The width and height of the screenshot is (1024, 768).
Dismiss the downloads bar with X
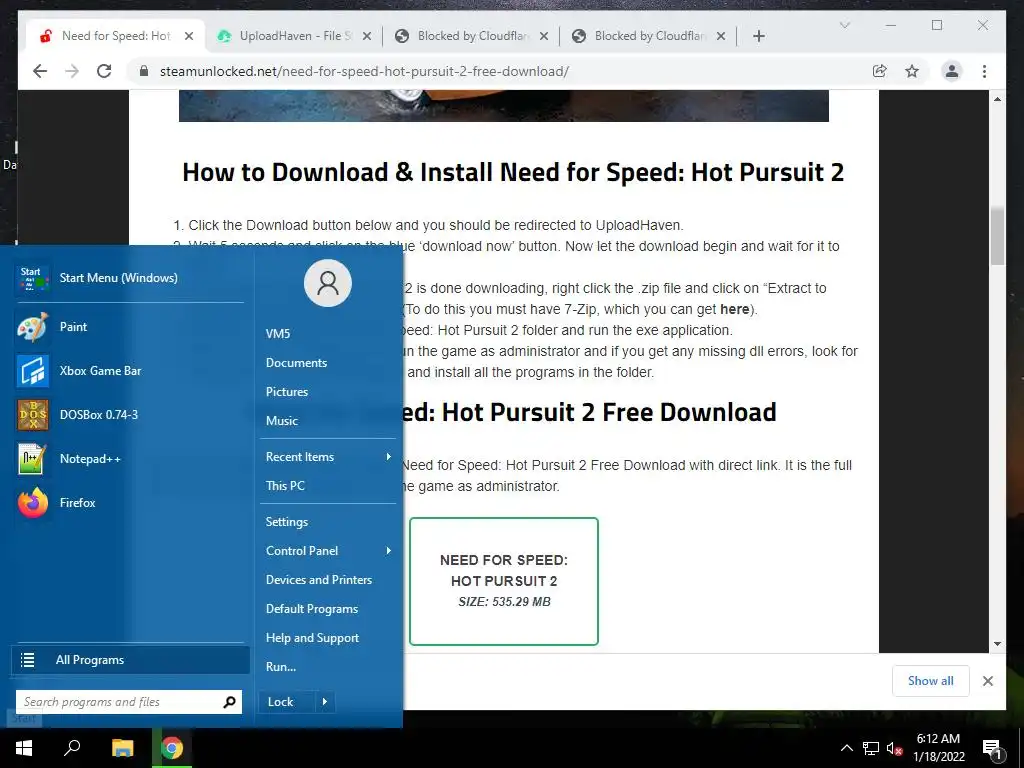(x=987, y=681)
